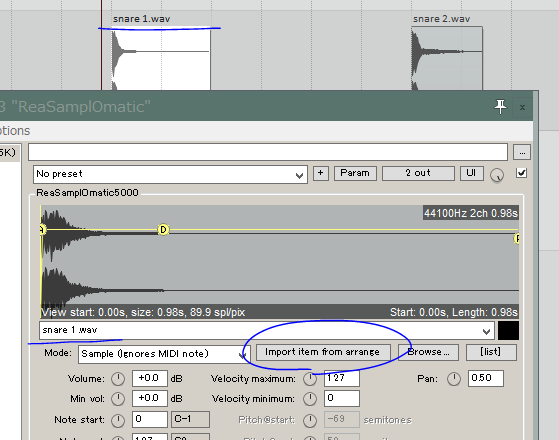
Task: Click the Volume knob
Action: pos(118,379)
